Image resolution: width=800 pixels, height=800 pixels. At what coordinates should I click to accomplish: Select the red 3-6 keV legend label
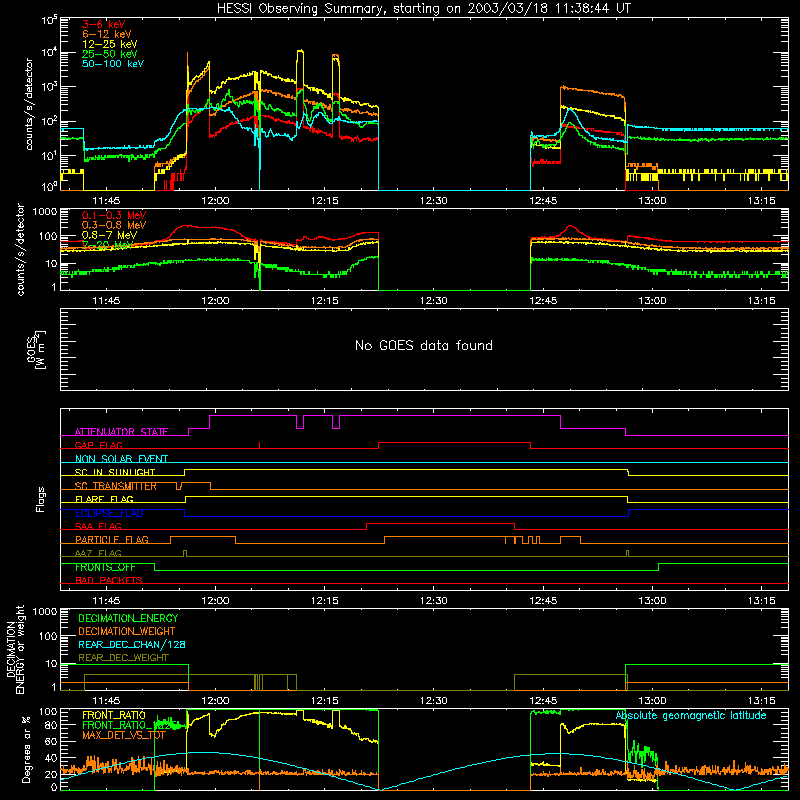point(104,24)
